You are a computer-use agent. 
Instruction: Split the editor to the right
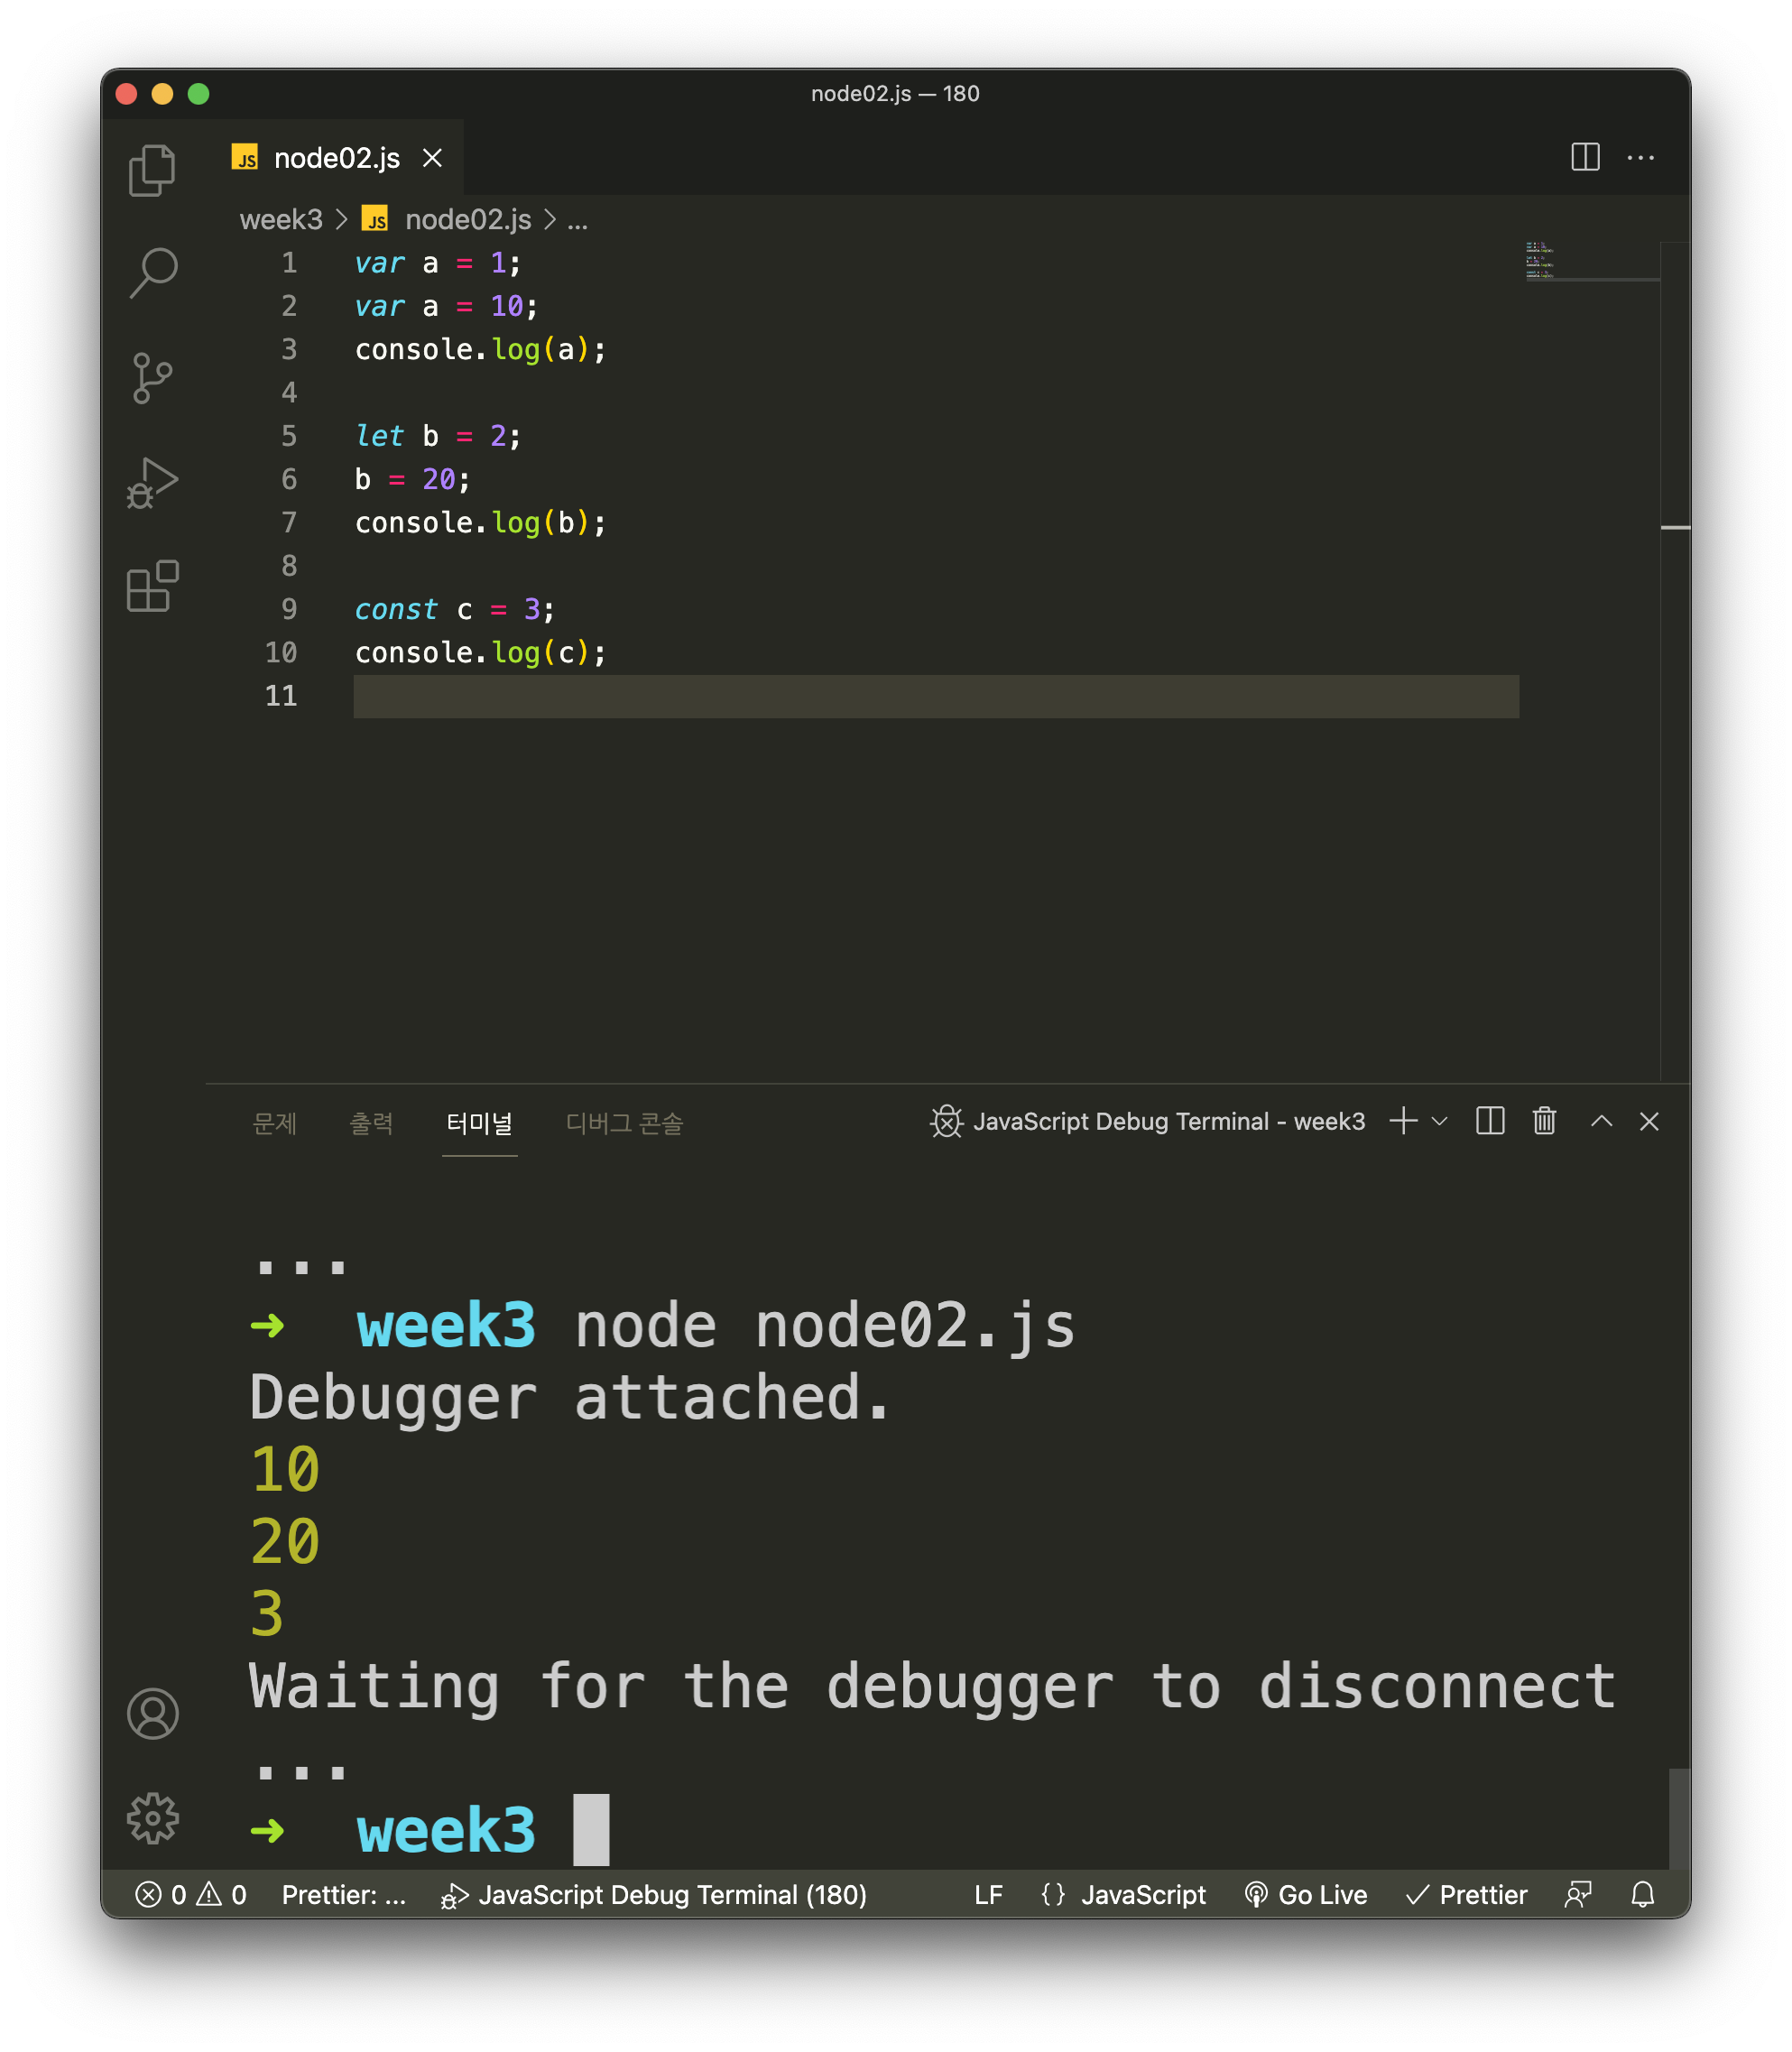(1585, 157)
